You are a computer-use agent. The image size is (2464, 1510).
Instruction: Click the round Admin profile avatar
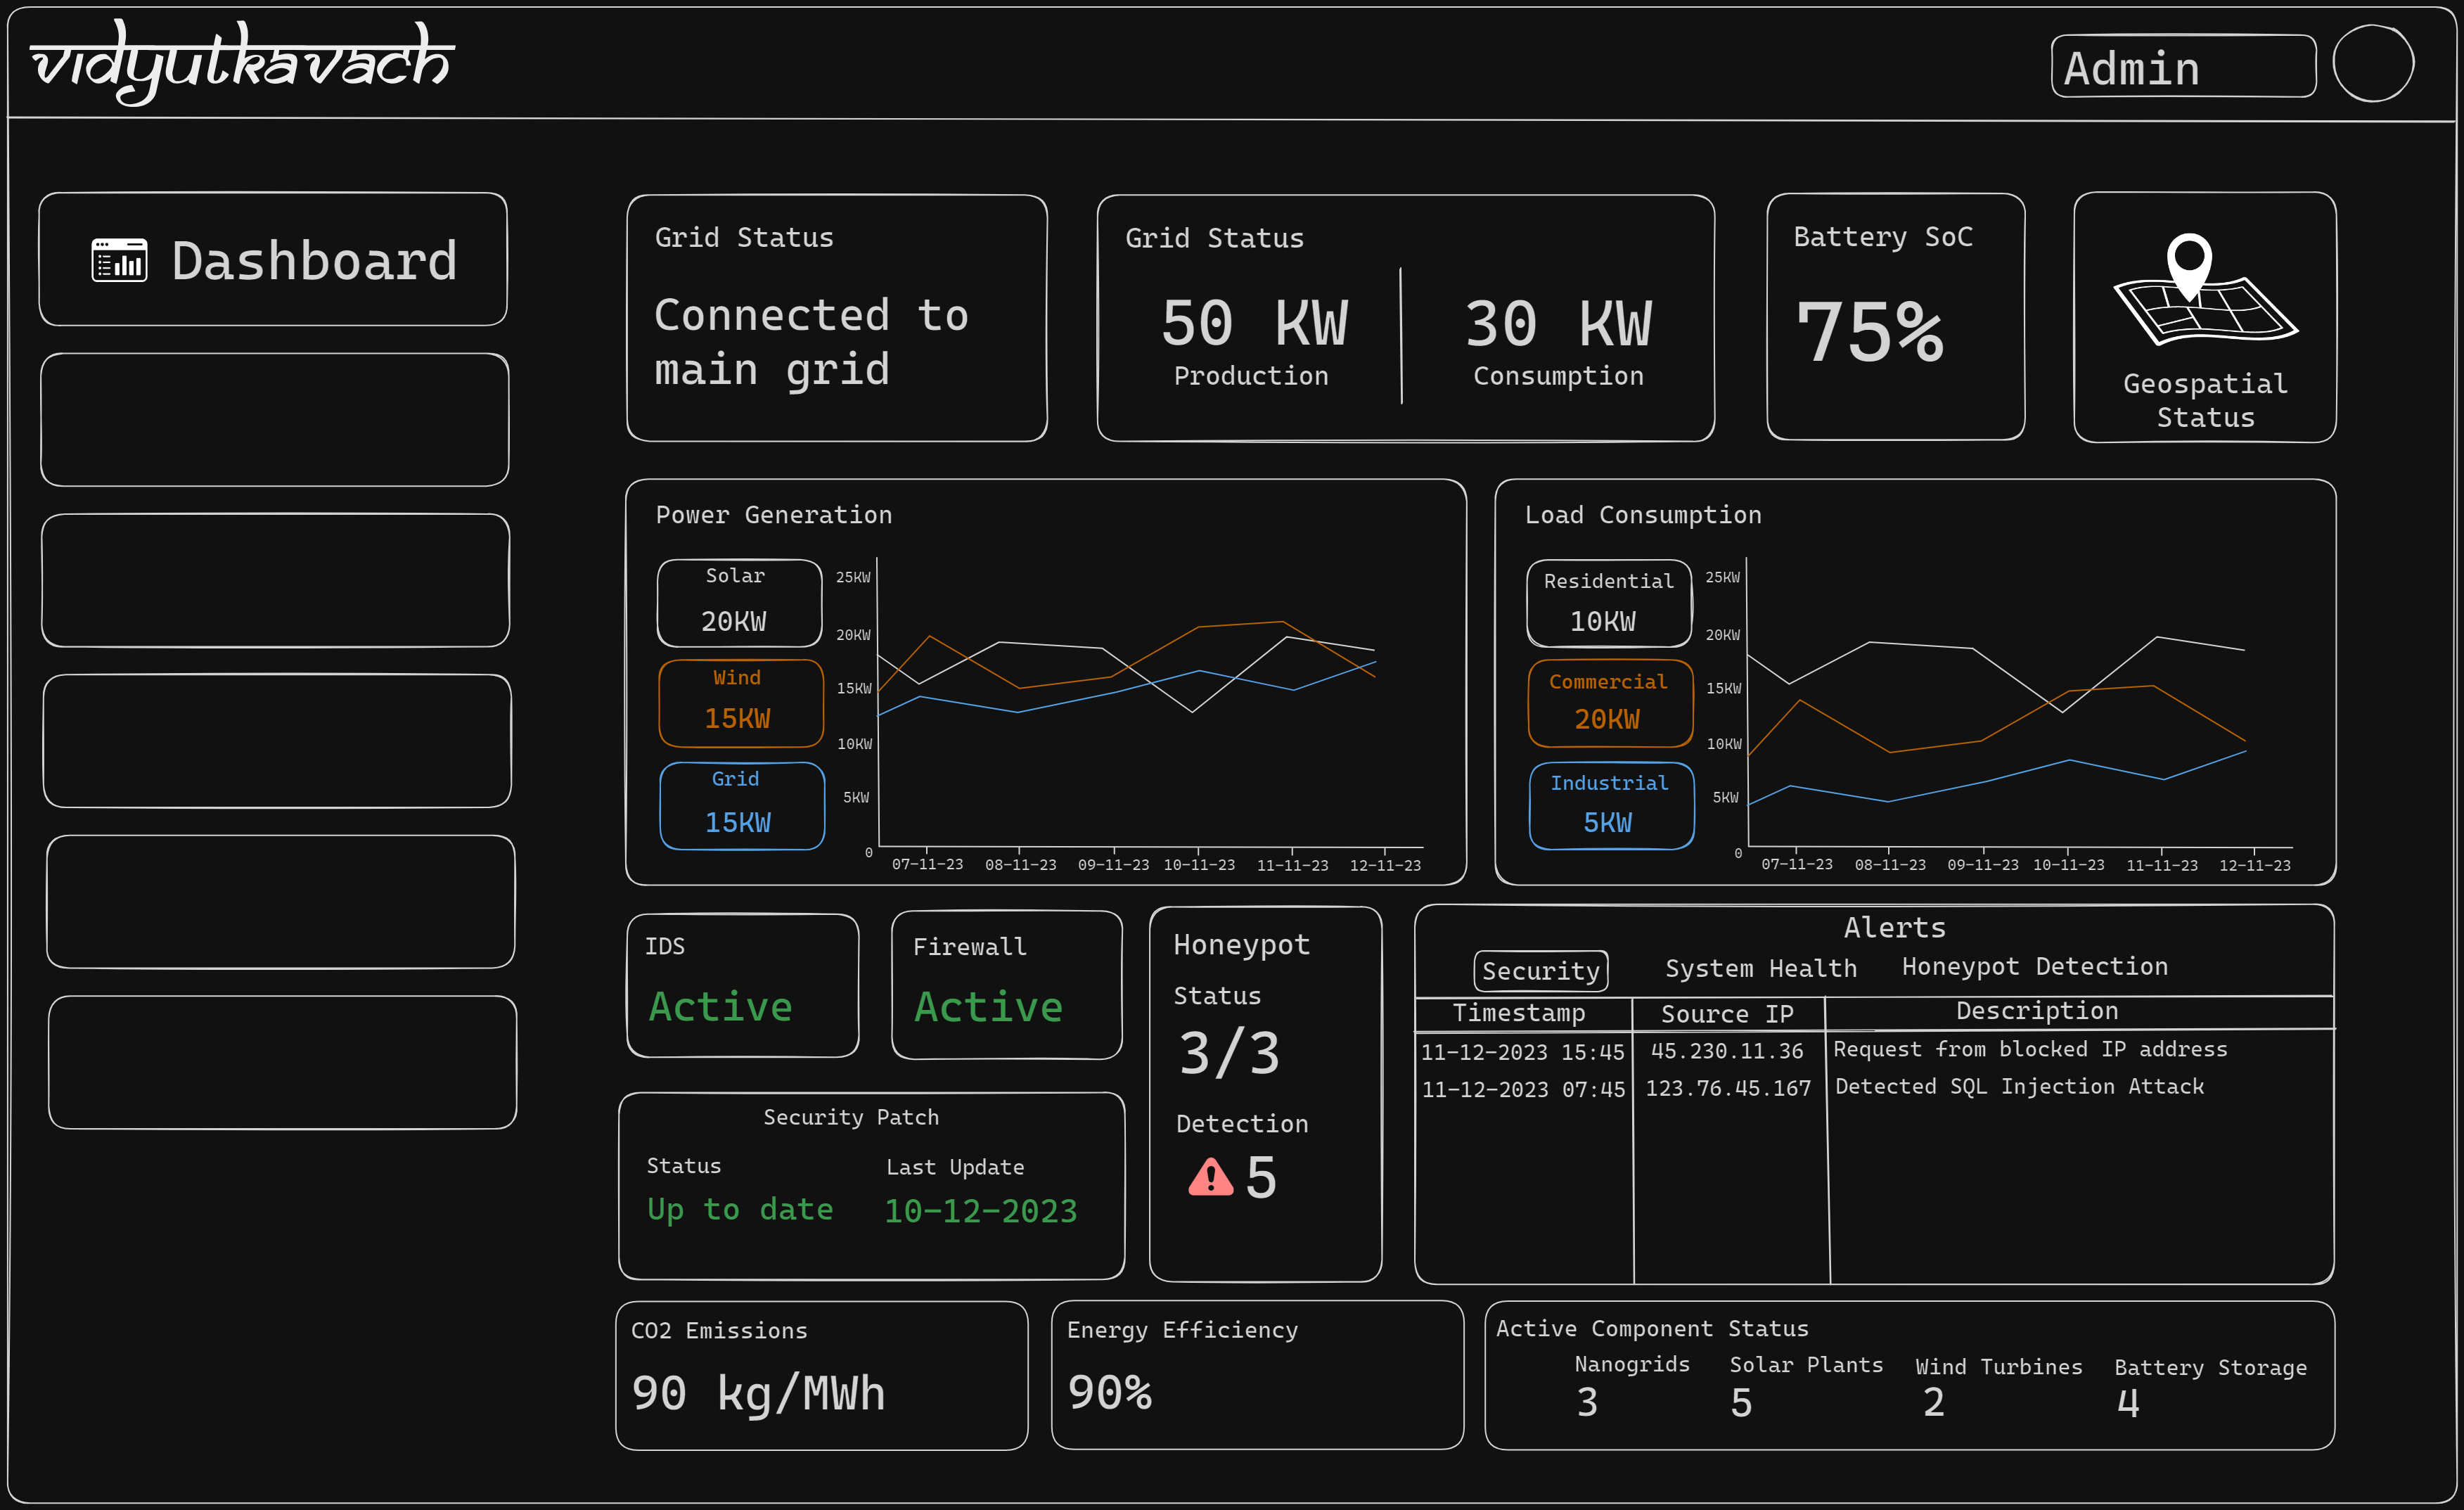tap(2372, 64)
